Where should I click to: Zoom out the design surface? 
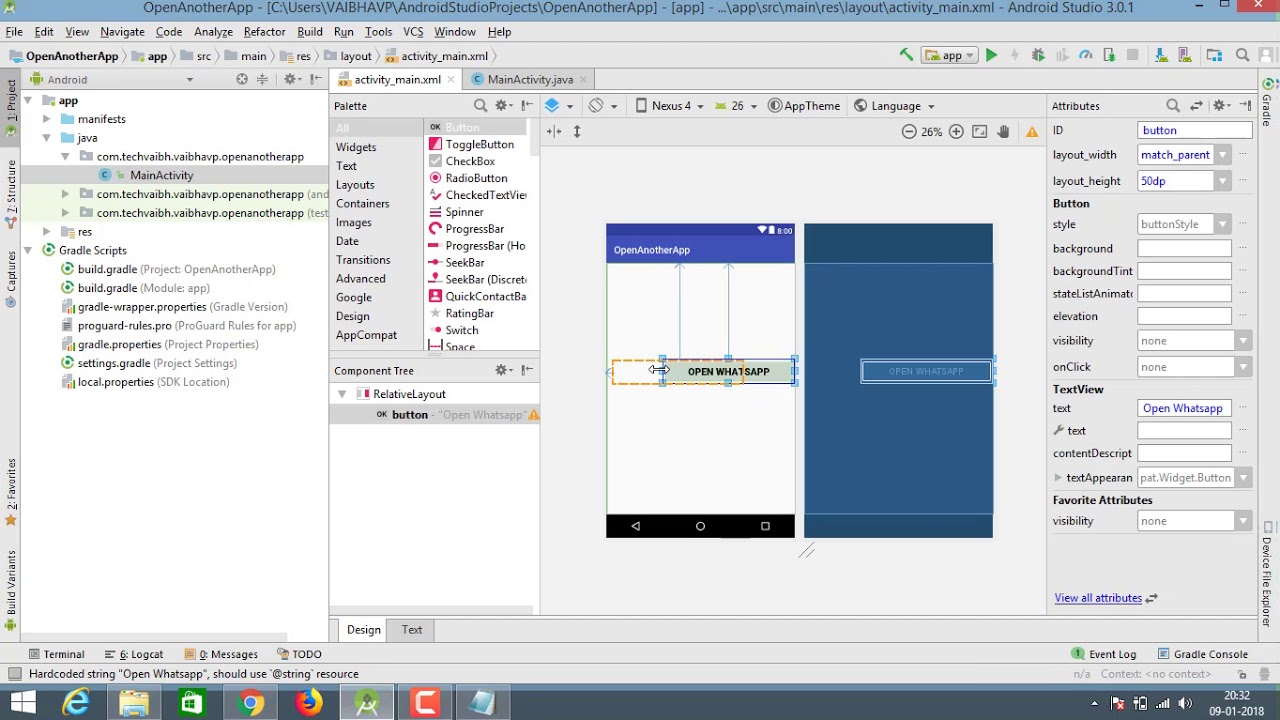908,131
